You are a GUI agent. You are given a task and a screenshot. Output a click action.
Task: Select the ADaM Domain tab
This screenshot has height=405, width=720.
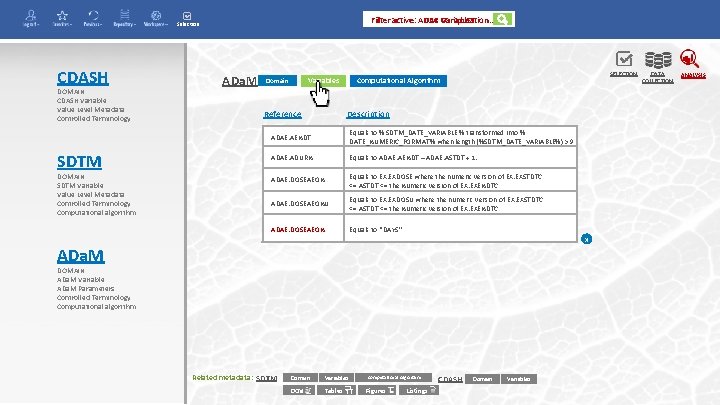pyautogui.click(x=277, y=81)
